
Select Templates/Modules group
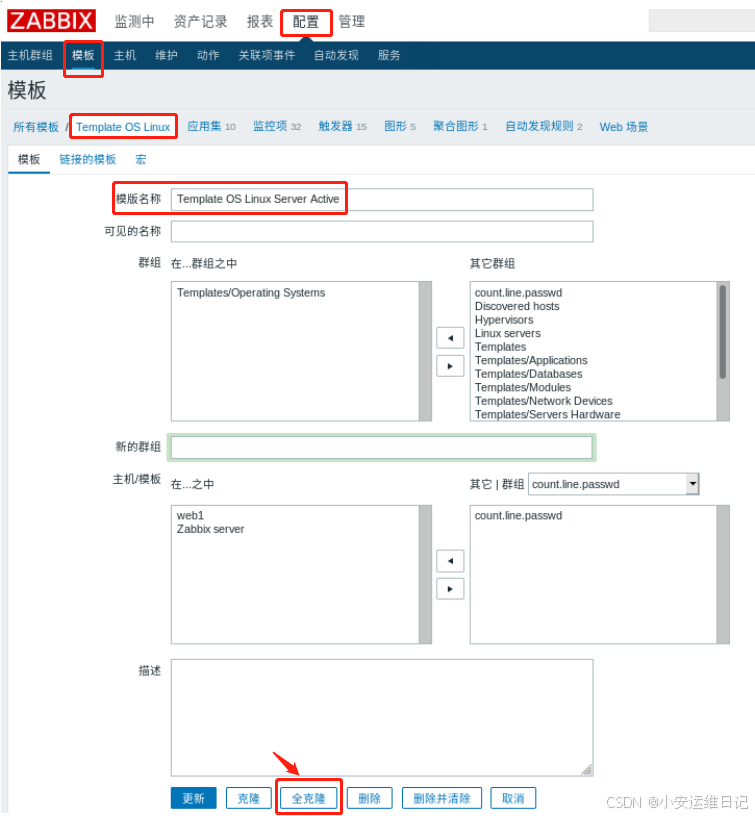point(522,387)
